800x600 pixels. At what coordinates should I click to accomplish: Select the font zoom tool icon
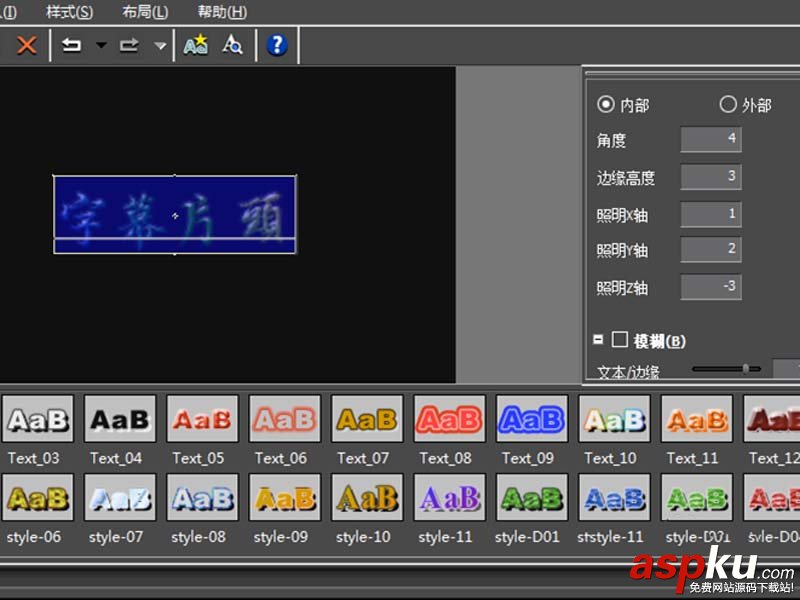(231, 44)
